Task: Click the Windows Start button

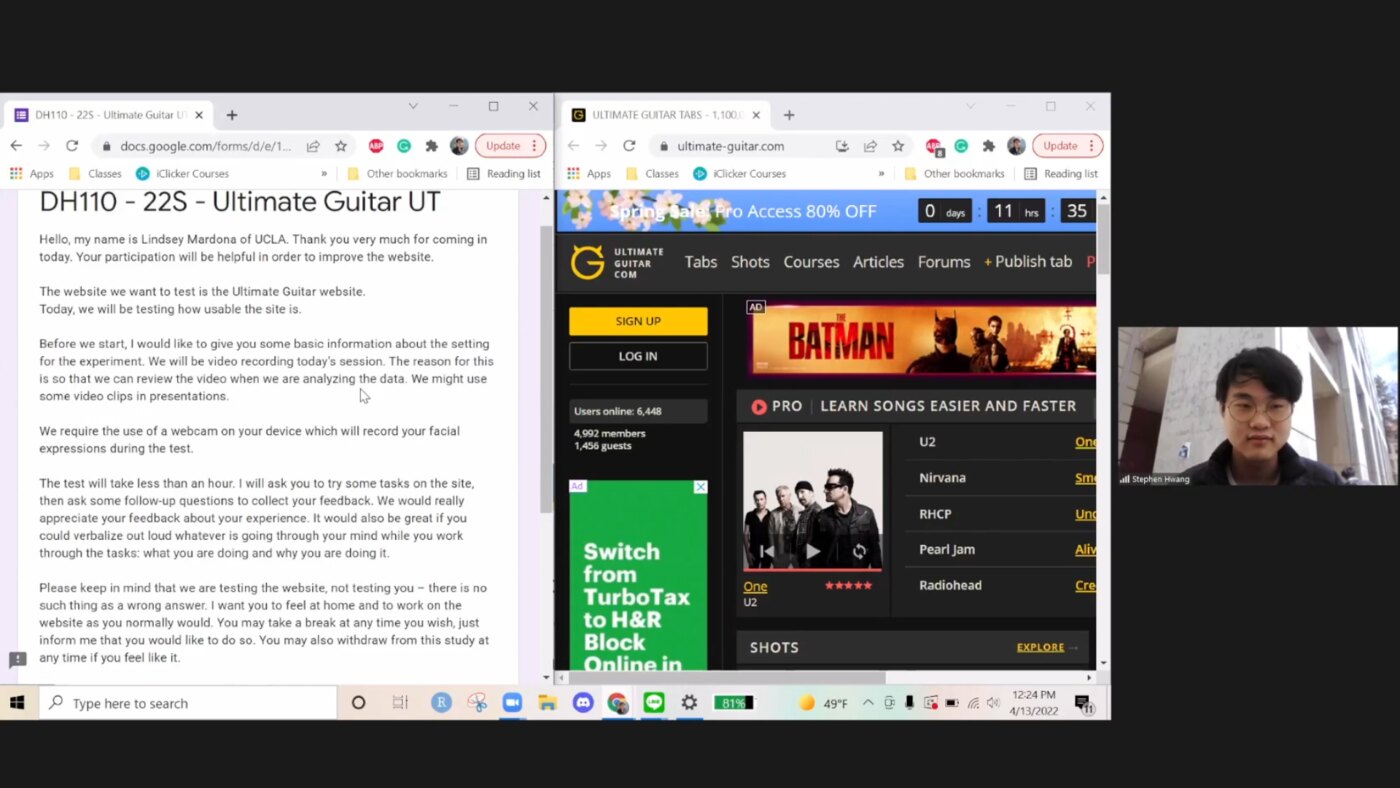Action: (x=17, y=703)
